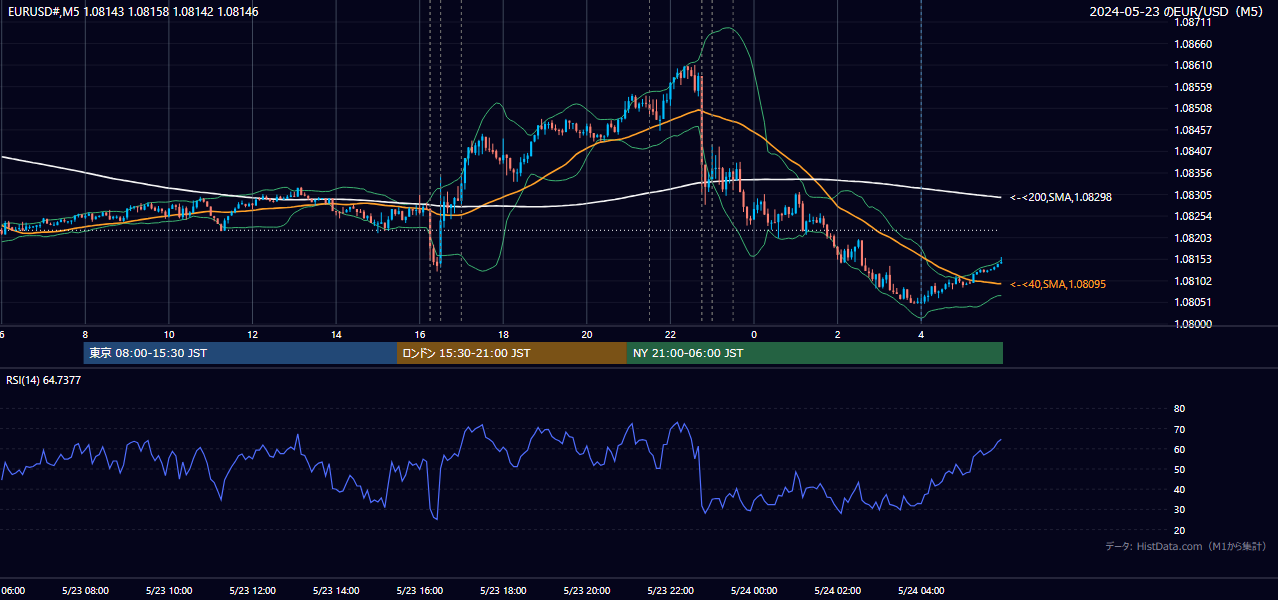Screen dimensions: 1278x600
Task: Click the date label 5/24 04:00
Action: (920, 590)
